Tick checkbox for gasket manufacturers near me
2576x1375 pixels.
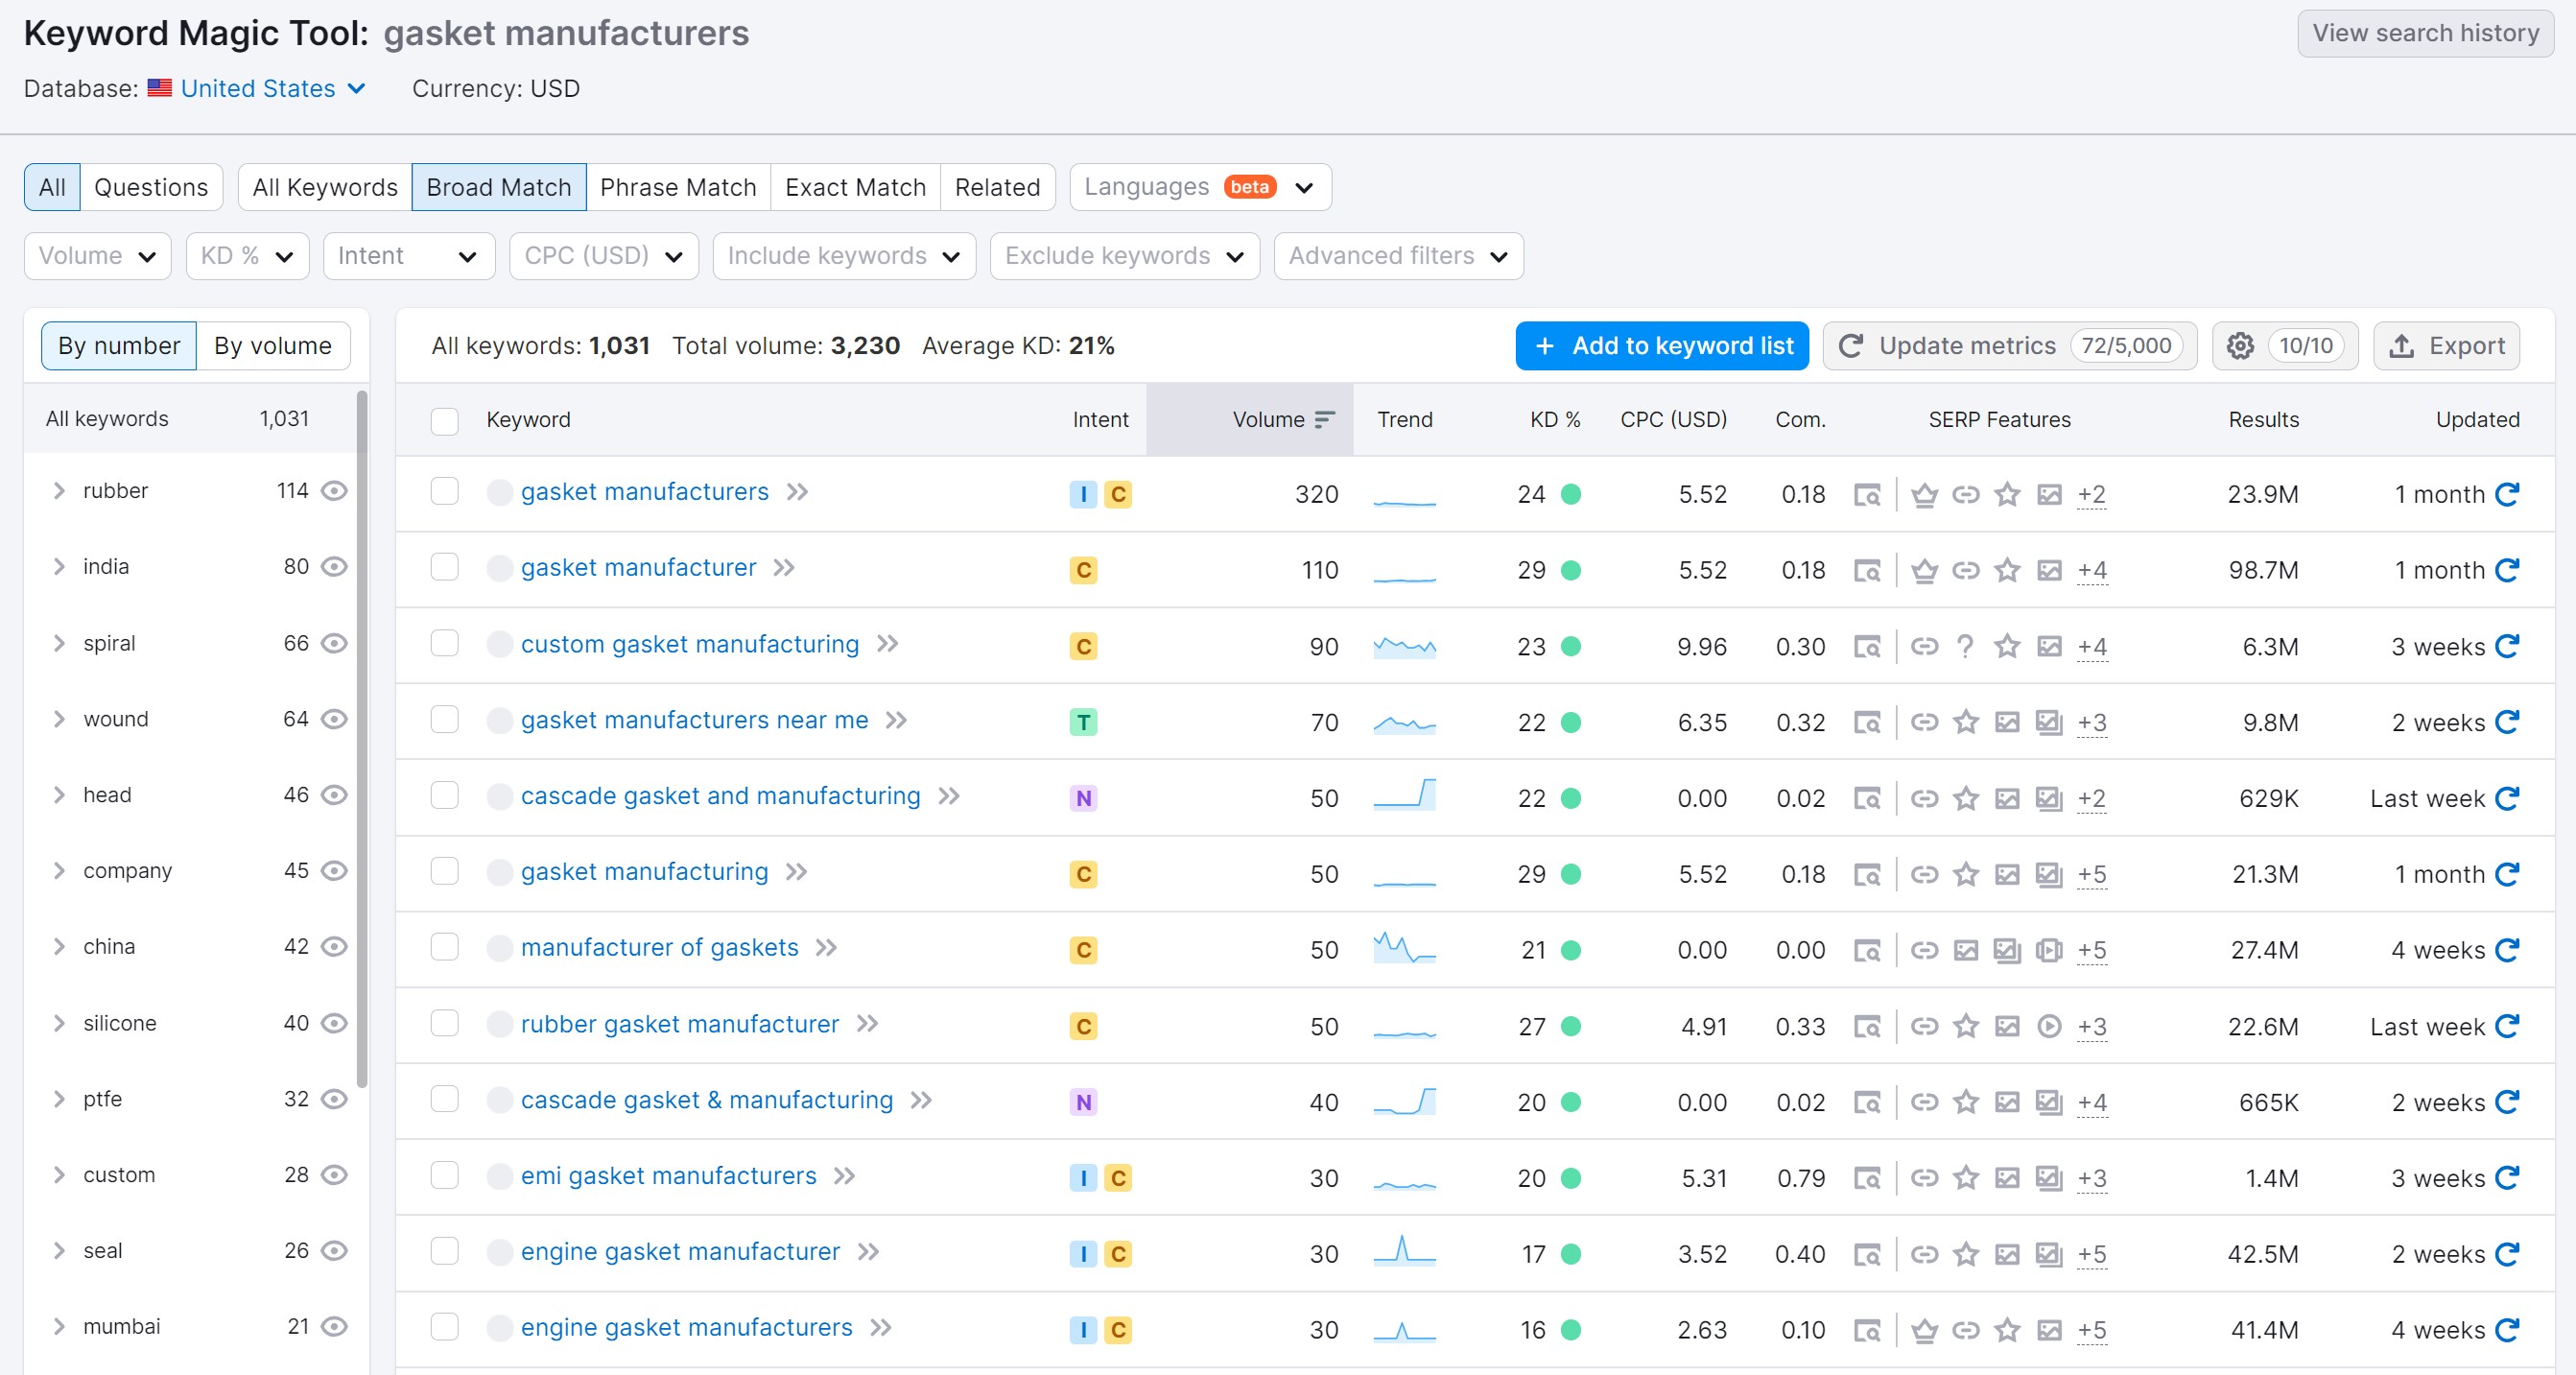click(x=444, y=720)
